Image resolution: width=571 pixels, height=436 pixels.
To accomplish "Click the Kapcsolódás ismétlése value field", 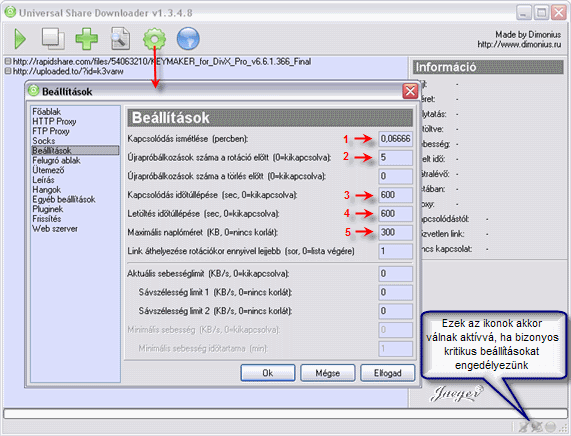I will [395, 139].
